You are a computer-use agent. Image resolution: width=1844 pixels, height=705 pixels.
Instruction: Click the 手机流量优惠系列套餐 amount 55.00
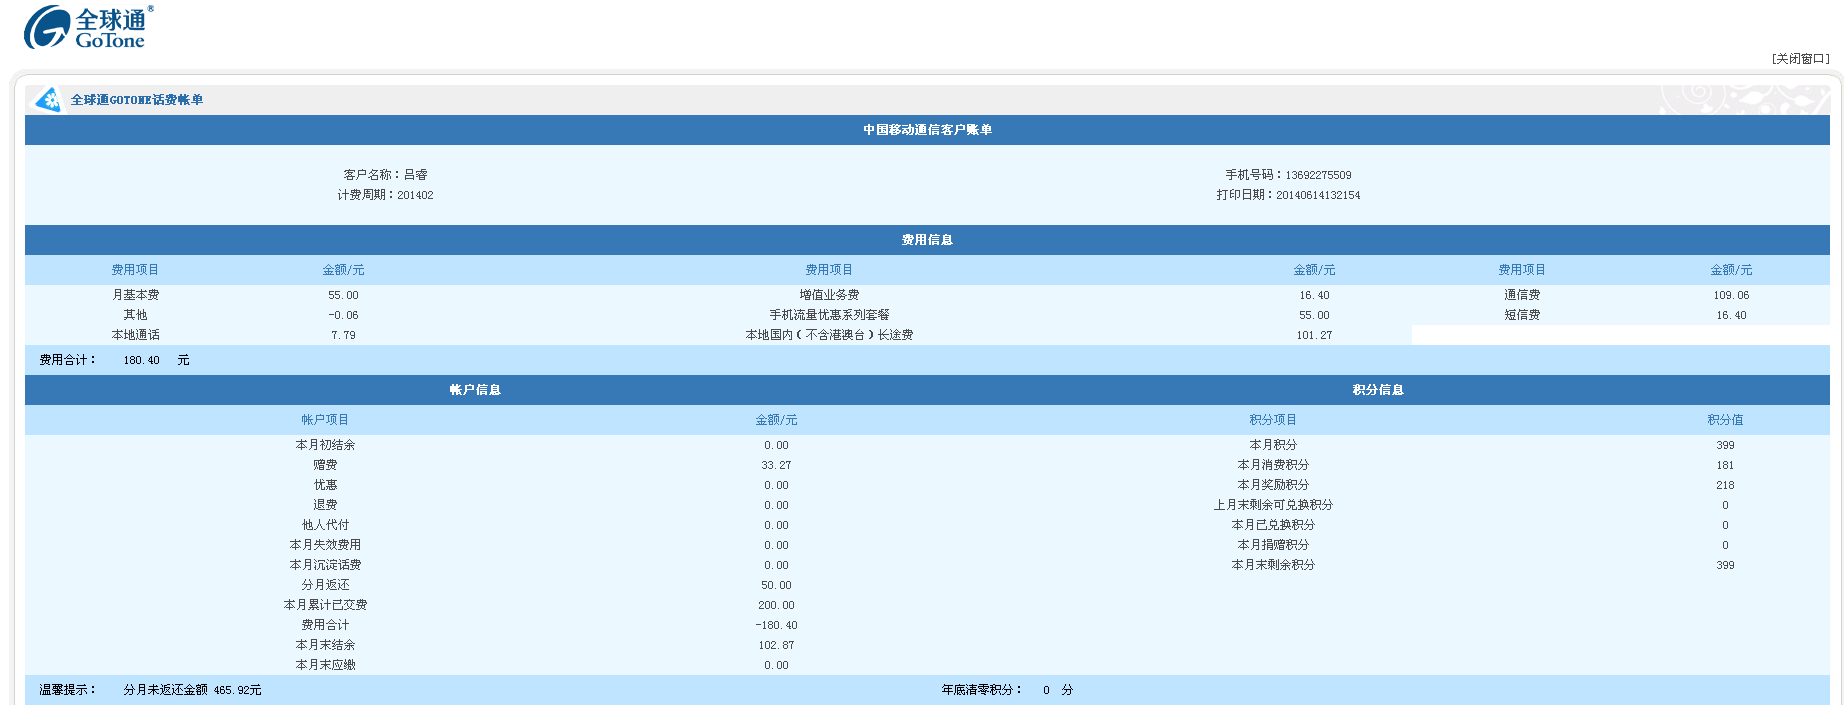pyautogui.click(x=1314, y=315)
